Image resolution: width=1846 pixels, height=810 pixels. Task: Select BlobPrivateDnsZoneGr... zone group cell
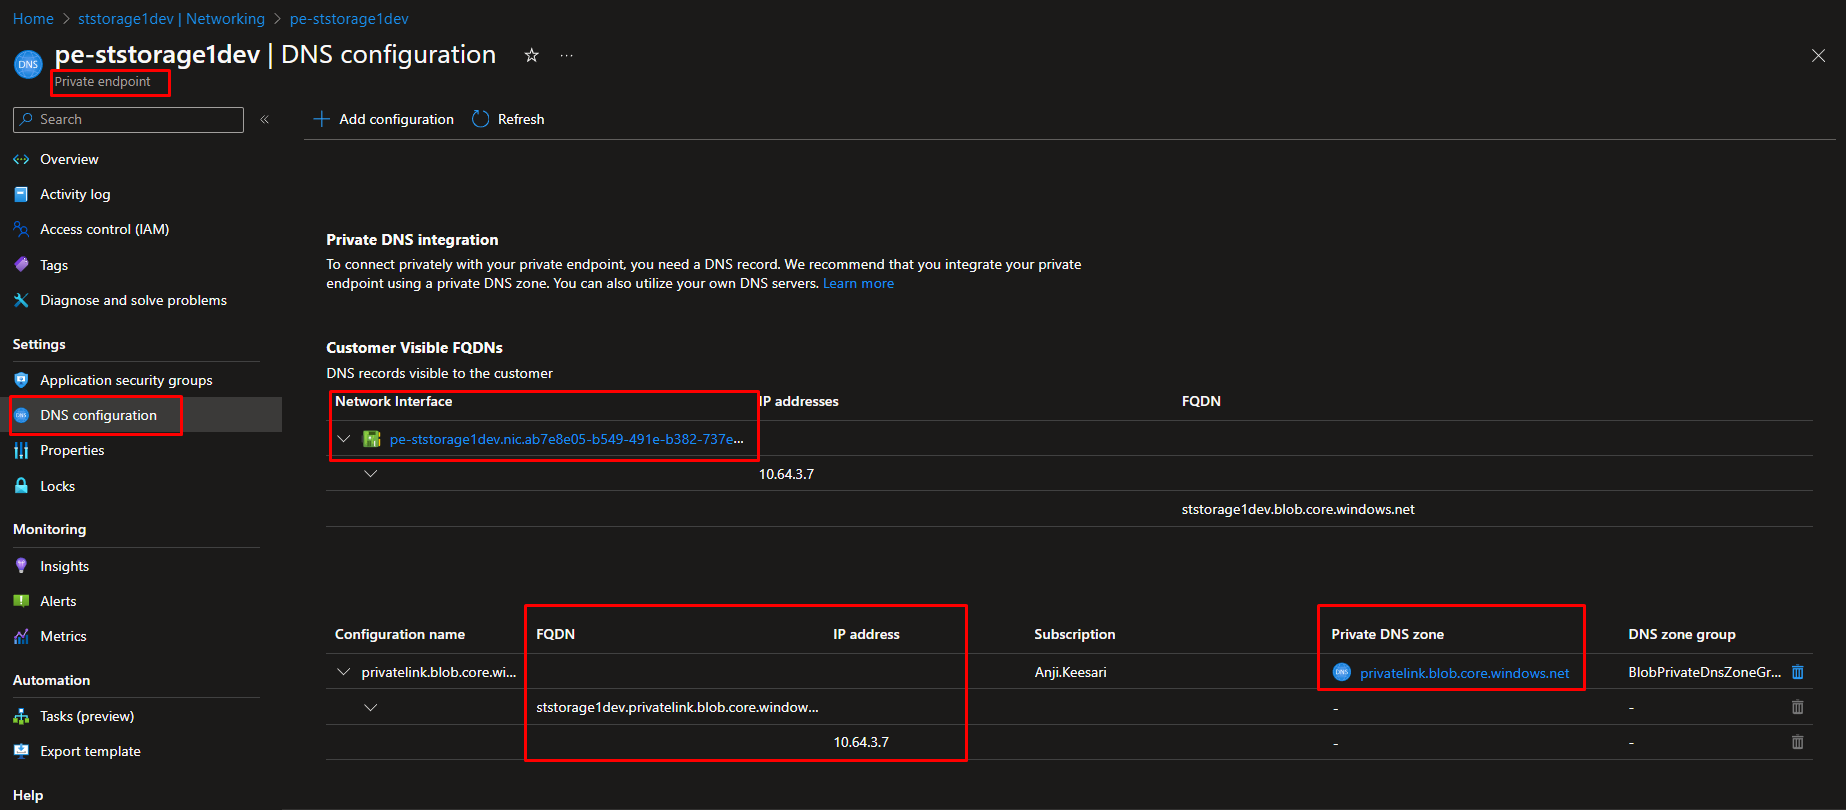coord(1704,672)
